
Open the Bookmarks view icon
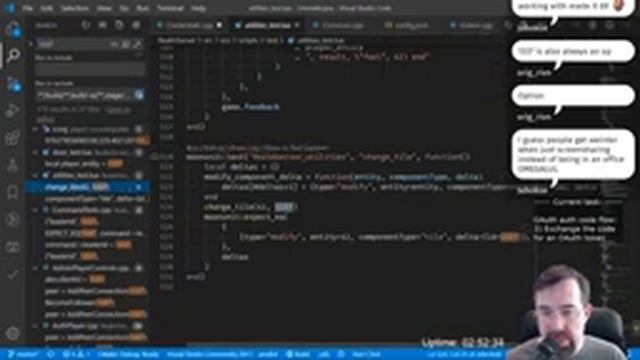pyautogui.click(x=13, y=192)
